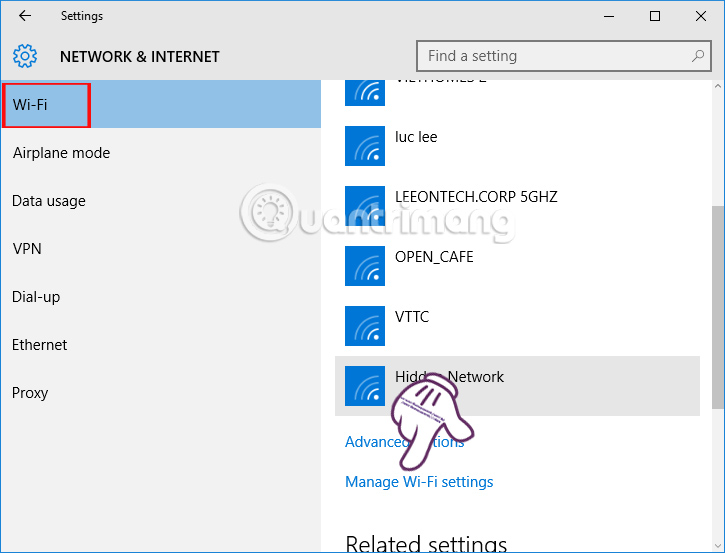Select the Wi-Fi tab in the sidebar
Viewport: 725px width, 553px height.
tap(161, 104)
